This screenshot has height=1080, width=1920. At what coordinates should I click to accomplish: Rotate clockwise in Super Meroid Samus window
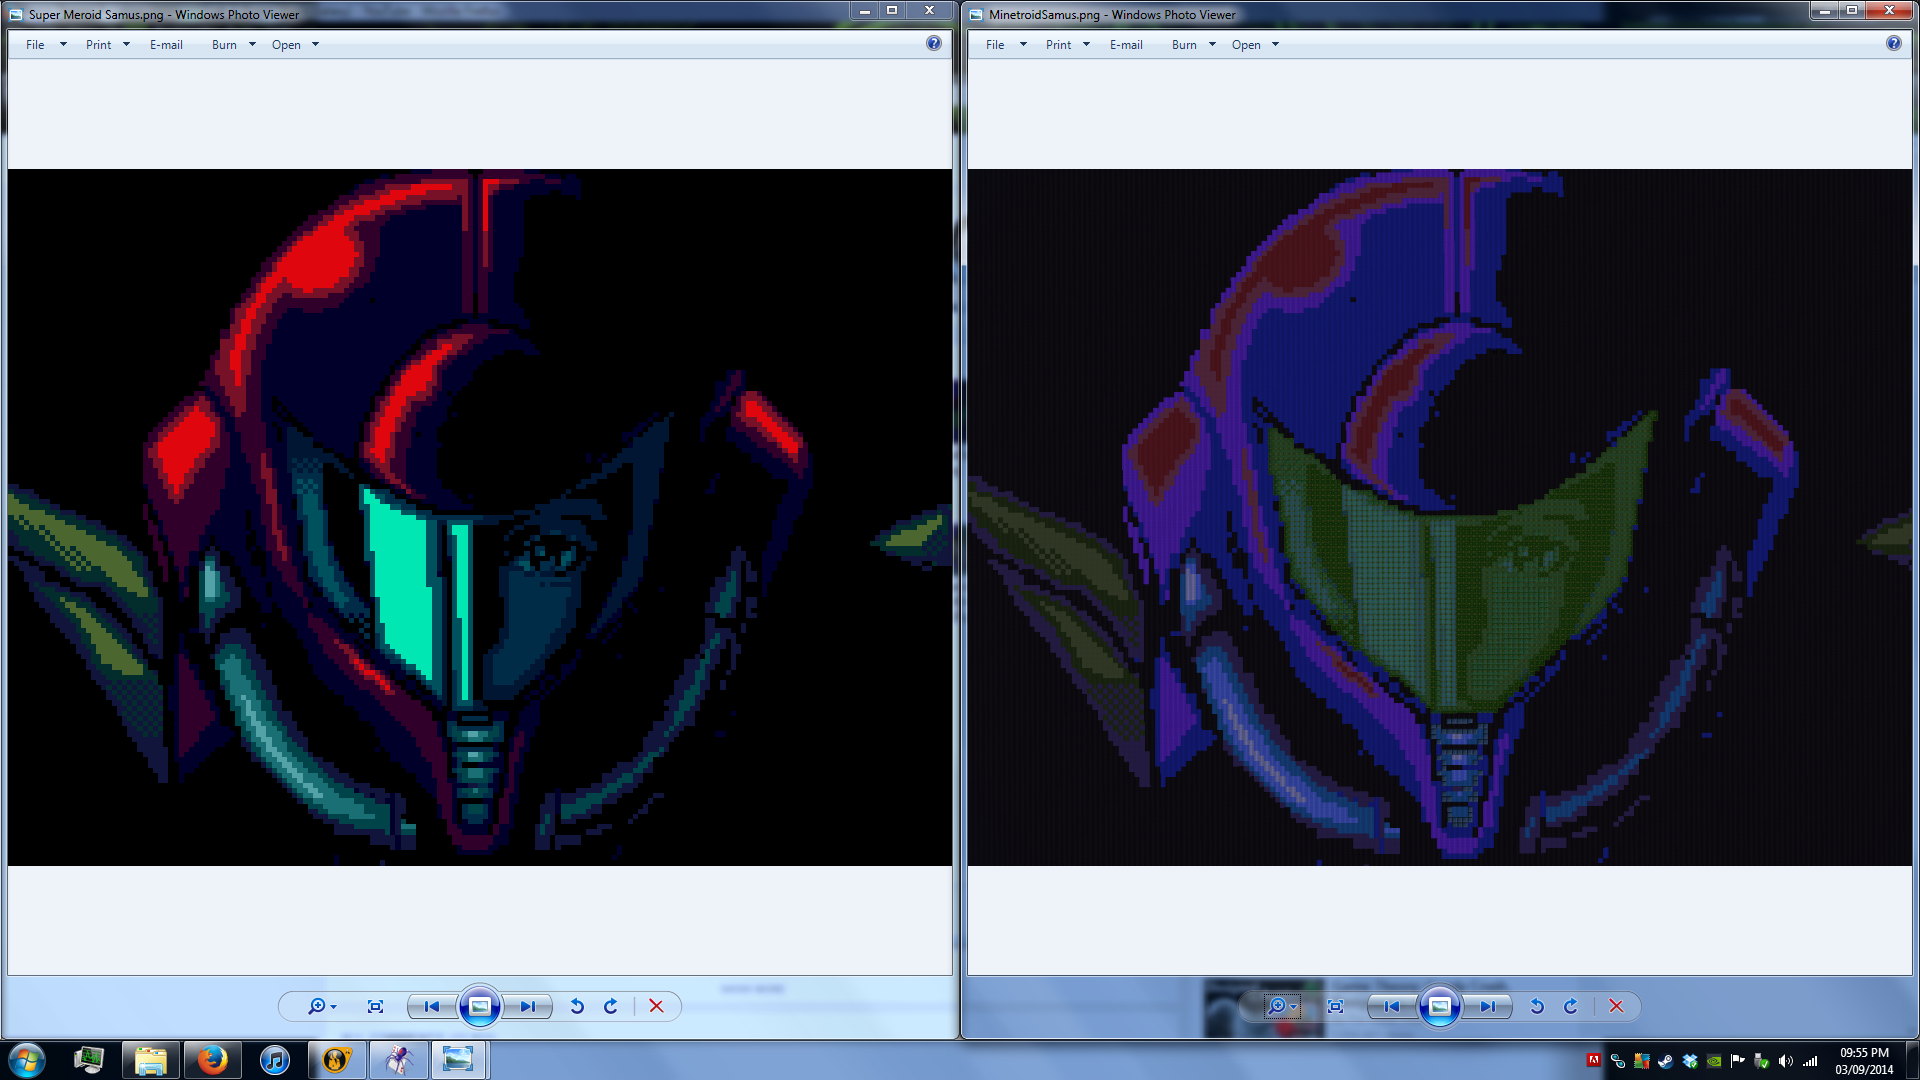pos(611,1006)
